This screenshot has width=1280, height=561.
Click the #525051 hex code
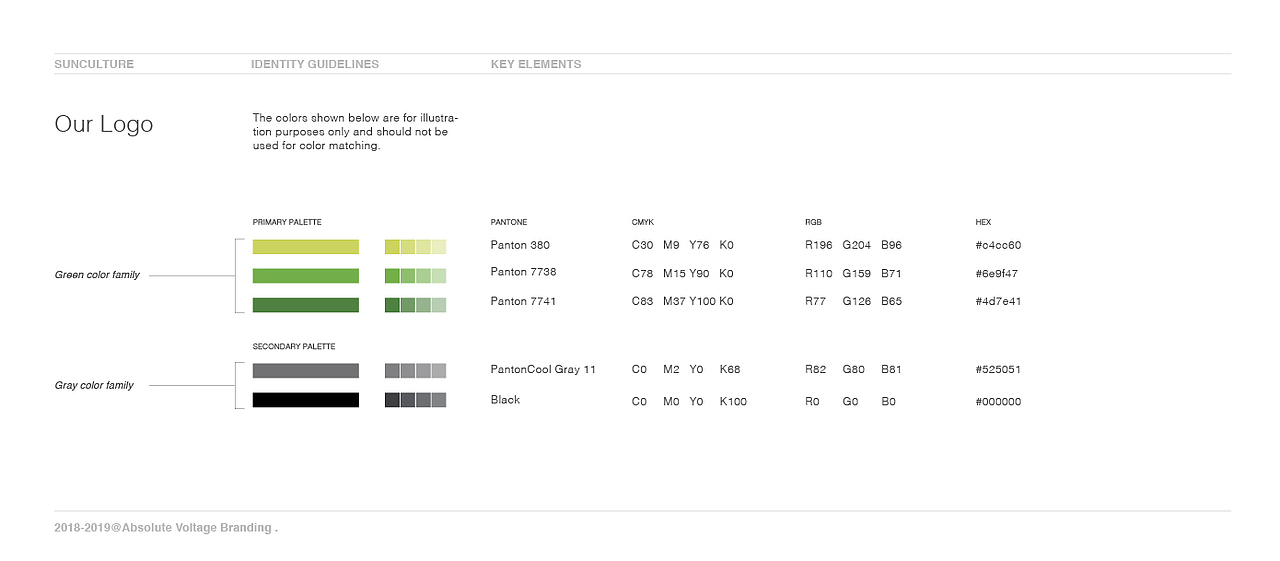point(998,369)
